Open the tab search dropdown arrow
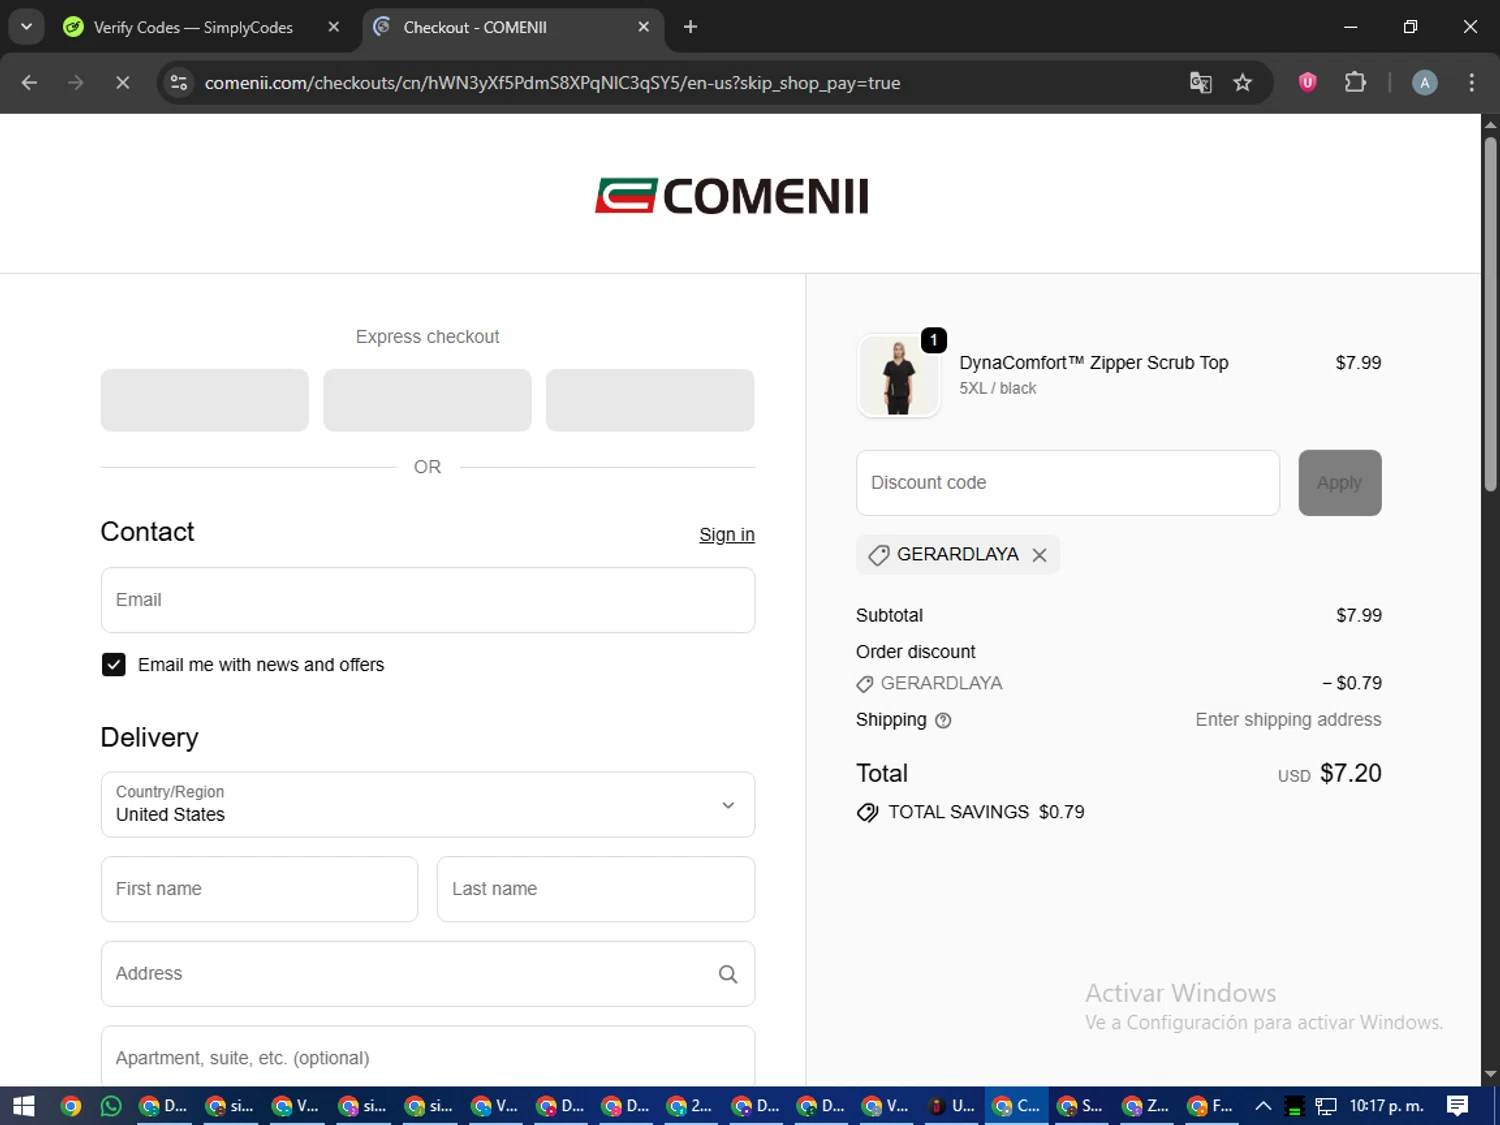Screen dimensions: 1500x1125 click(x=26, y=27)
